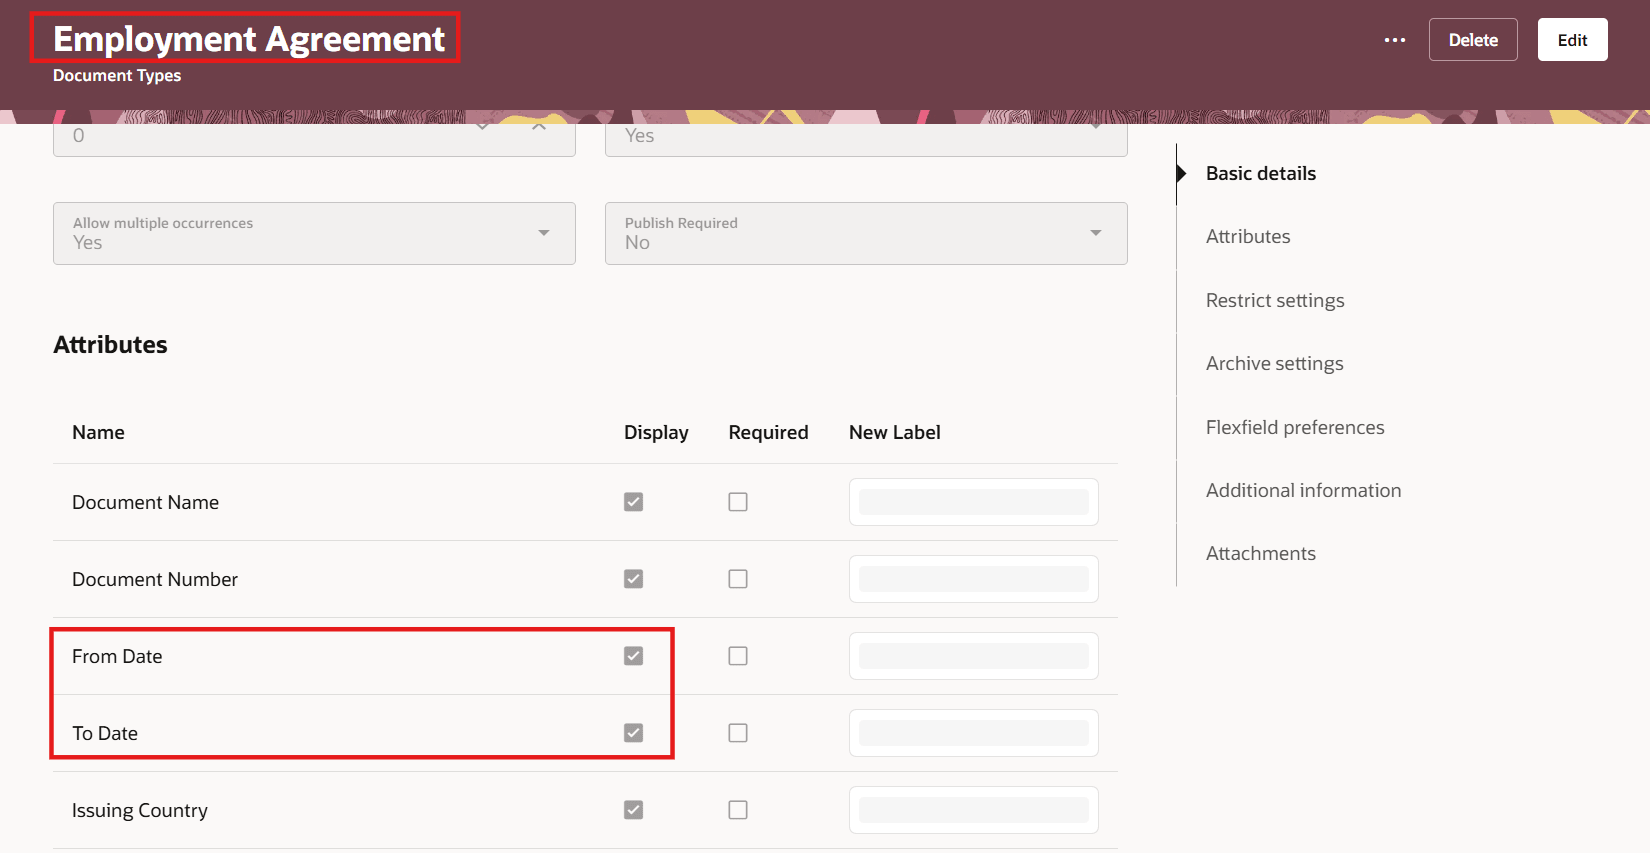Viewport: 1650px width, 853px height.
Task: Click New Label field for From Date
Action: coord(974,656)
